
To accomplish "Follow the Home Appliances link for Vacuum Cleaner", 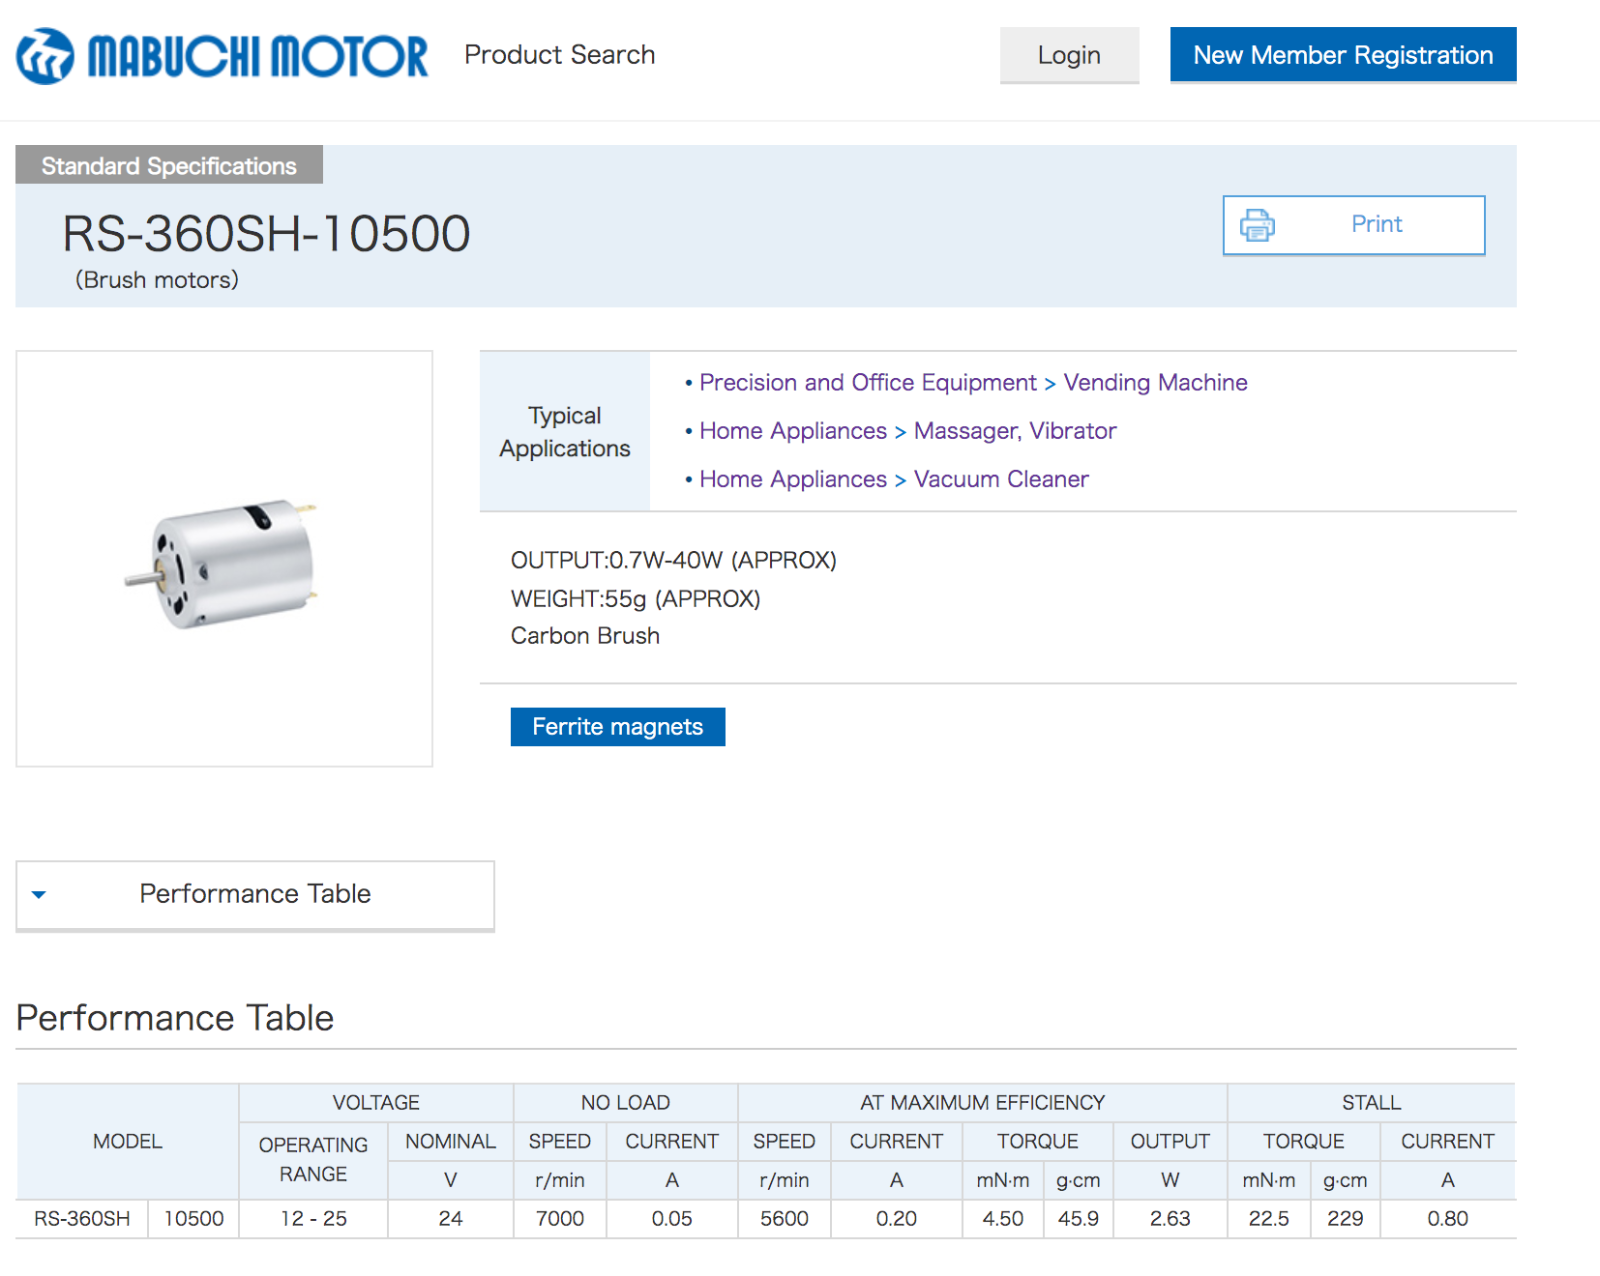I will click(x=793, y=479).
